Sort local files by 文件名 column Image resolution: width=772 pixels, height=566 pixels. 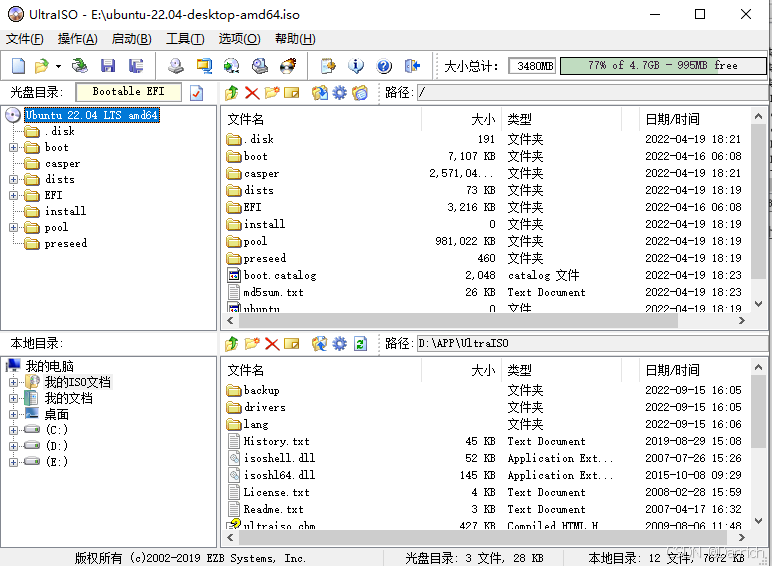click(x=322, y=370)
